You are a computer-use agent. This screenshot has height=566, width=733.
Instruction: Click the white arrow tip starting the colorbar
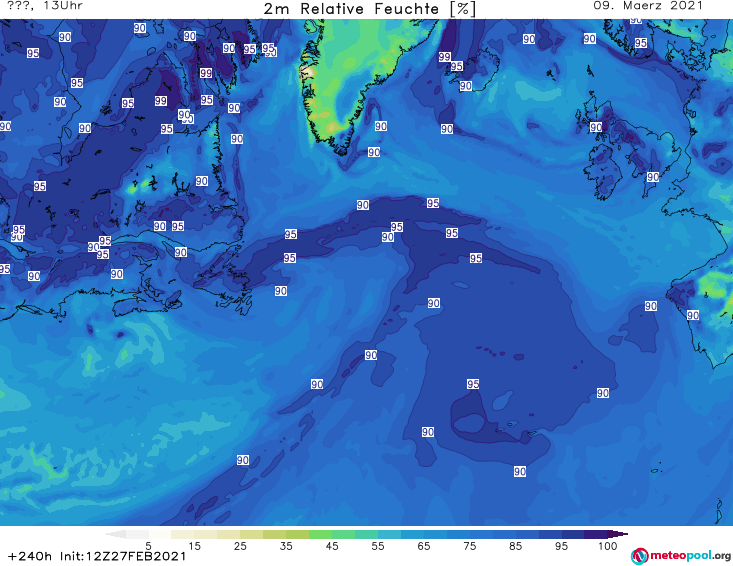tap(115, 534)
